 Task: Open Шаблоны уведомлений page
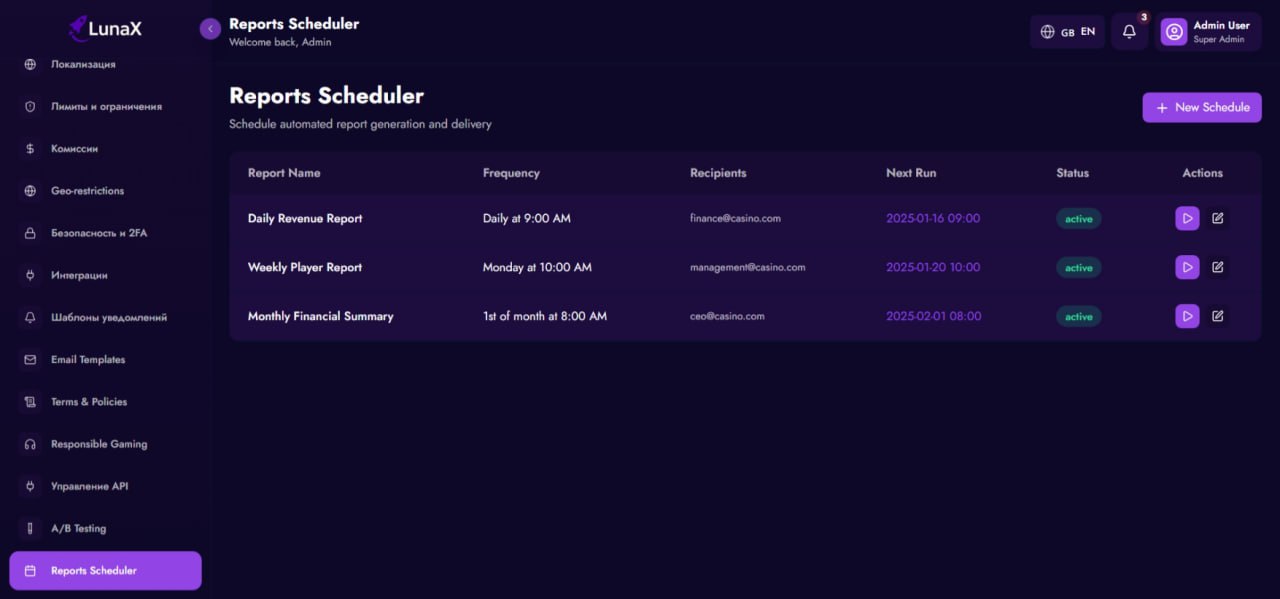[105, 317]
